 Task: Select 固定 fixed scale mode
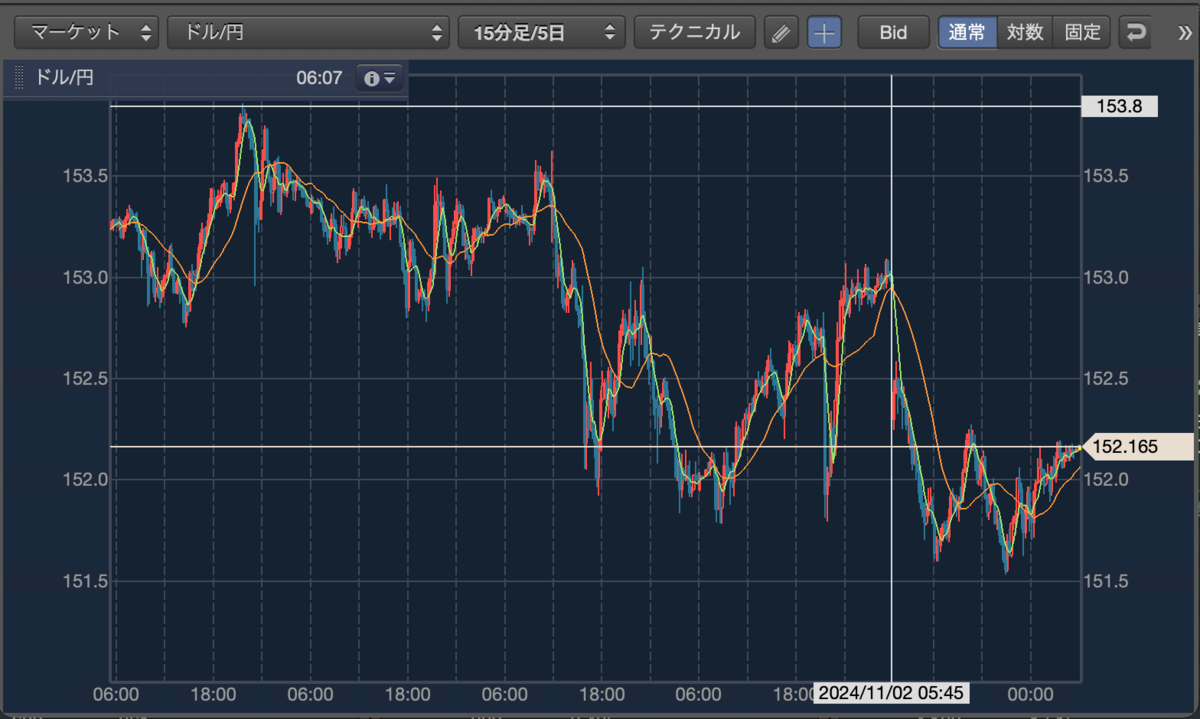coord(1082,32)
